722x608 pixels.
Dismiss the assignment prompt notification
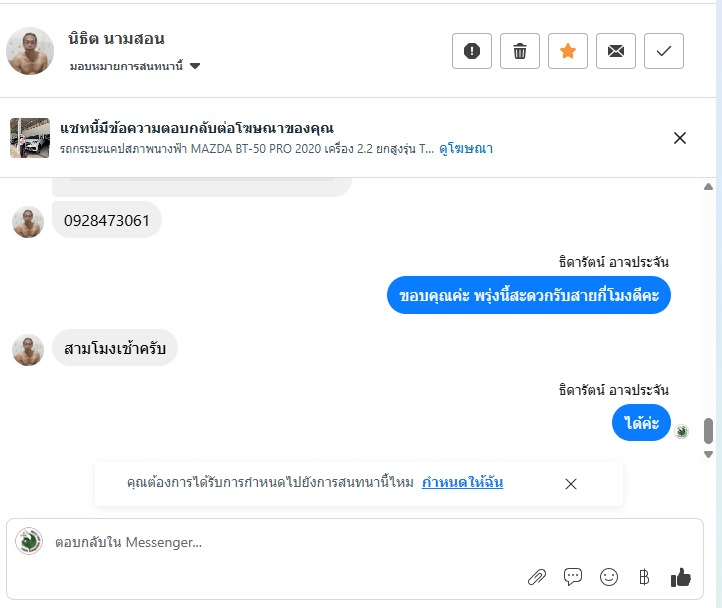point(571,484)
